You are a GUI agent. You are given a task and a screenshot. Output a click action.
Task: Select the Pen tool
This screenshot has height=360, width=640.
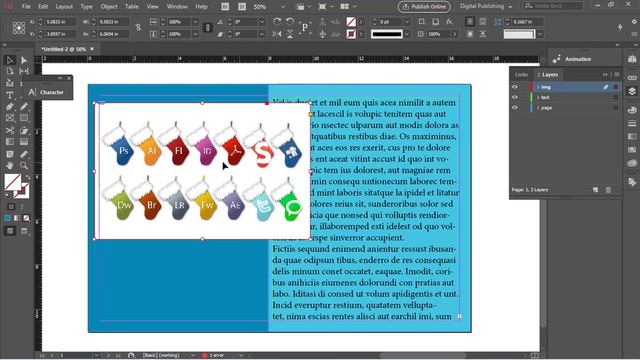pos(10,107)
